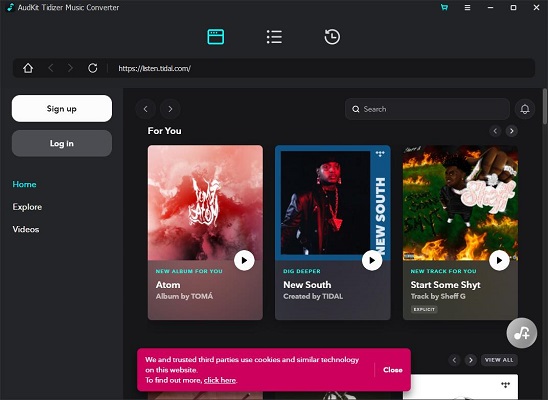Viewport: 548px width, 400px height.
Task: Click the EXPLICIT badge
Action: [x=424, y=309]
